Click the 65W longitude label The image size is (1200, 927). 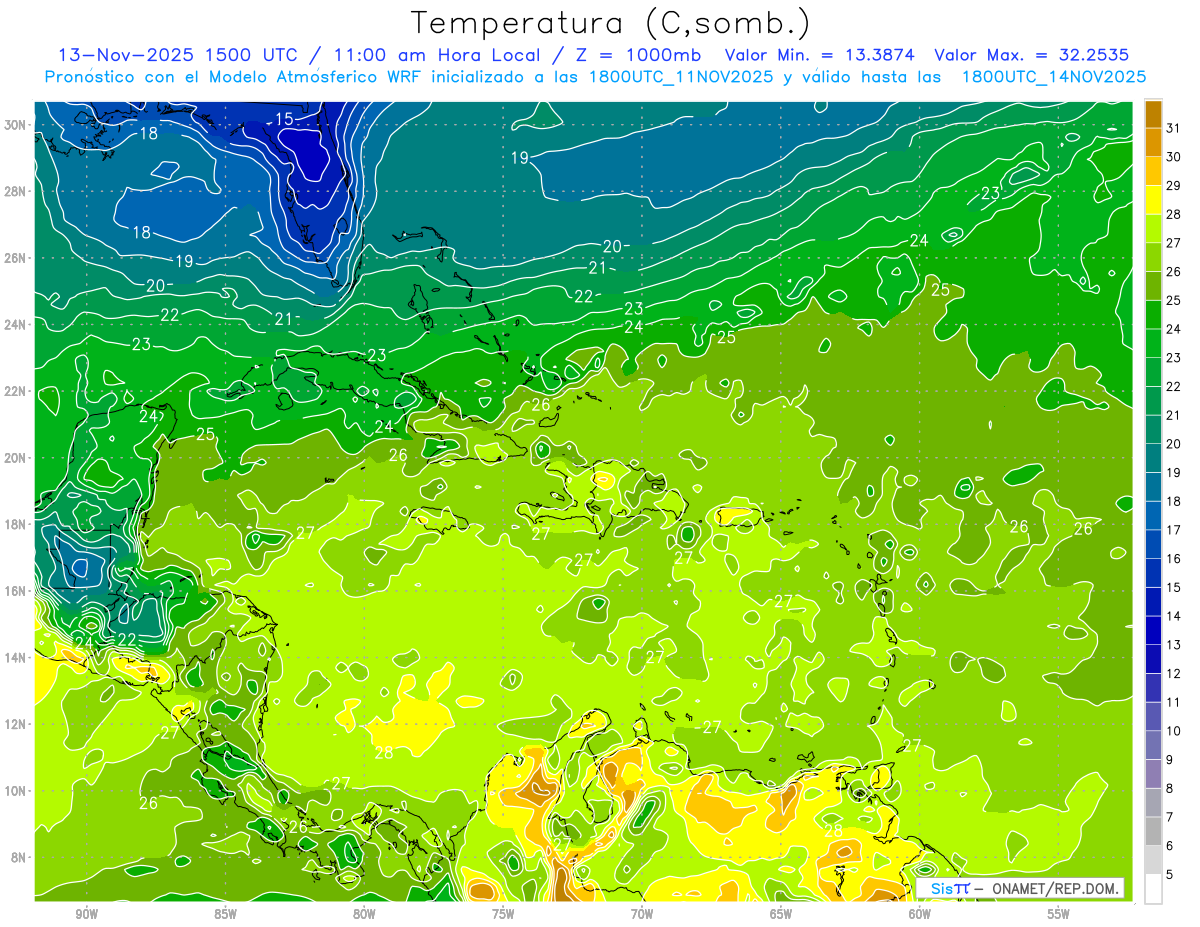(781, 914)
